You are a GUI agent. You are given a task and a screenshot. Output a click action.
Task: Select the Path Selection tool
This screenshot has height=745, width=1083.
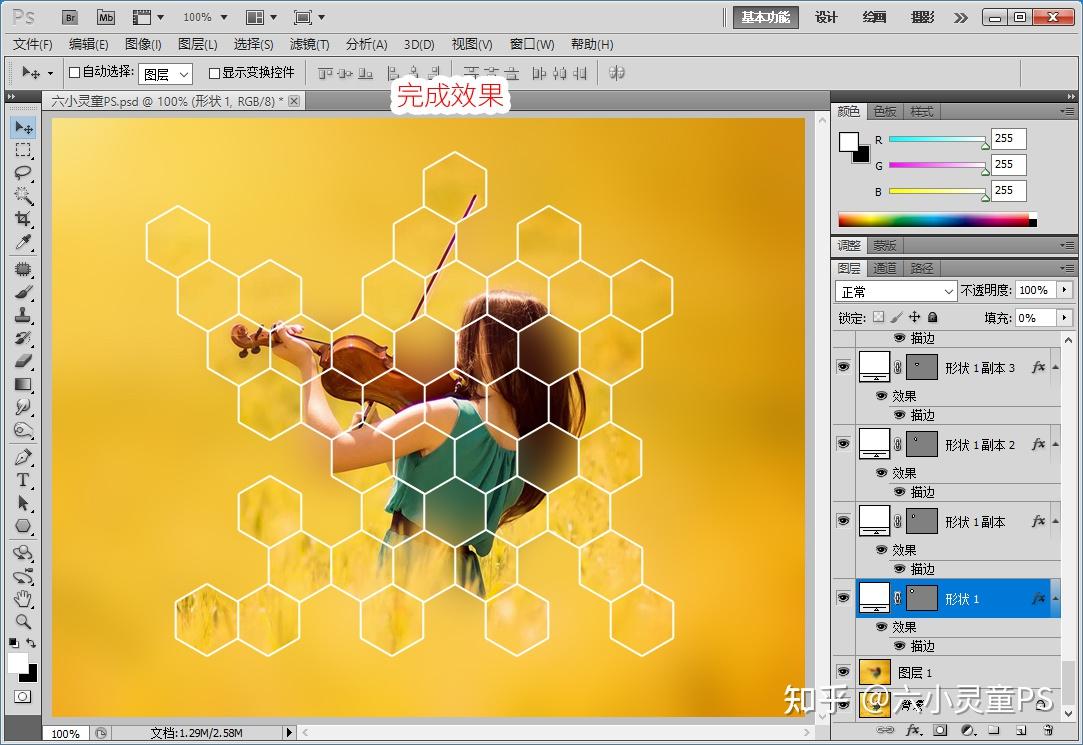pyautogui.click(x=23, y=503)
